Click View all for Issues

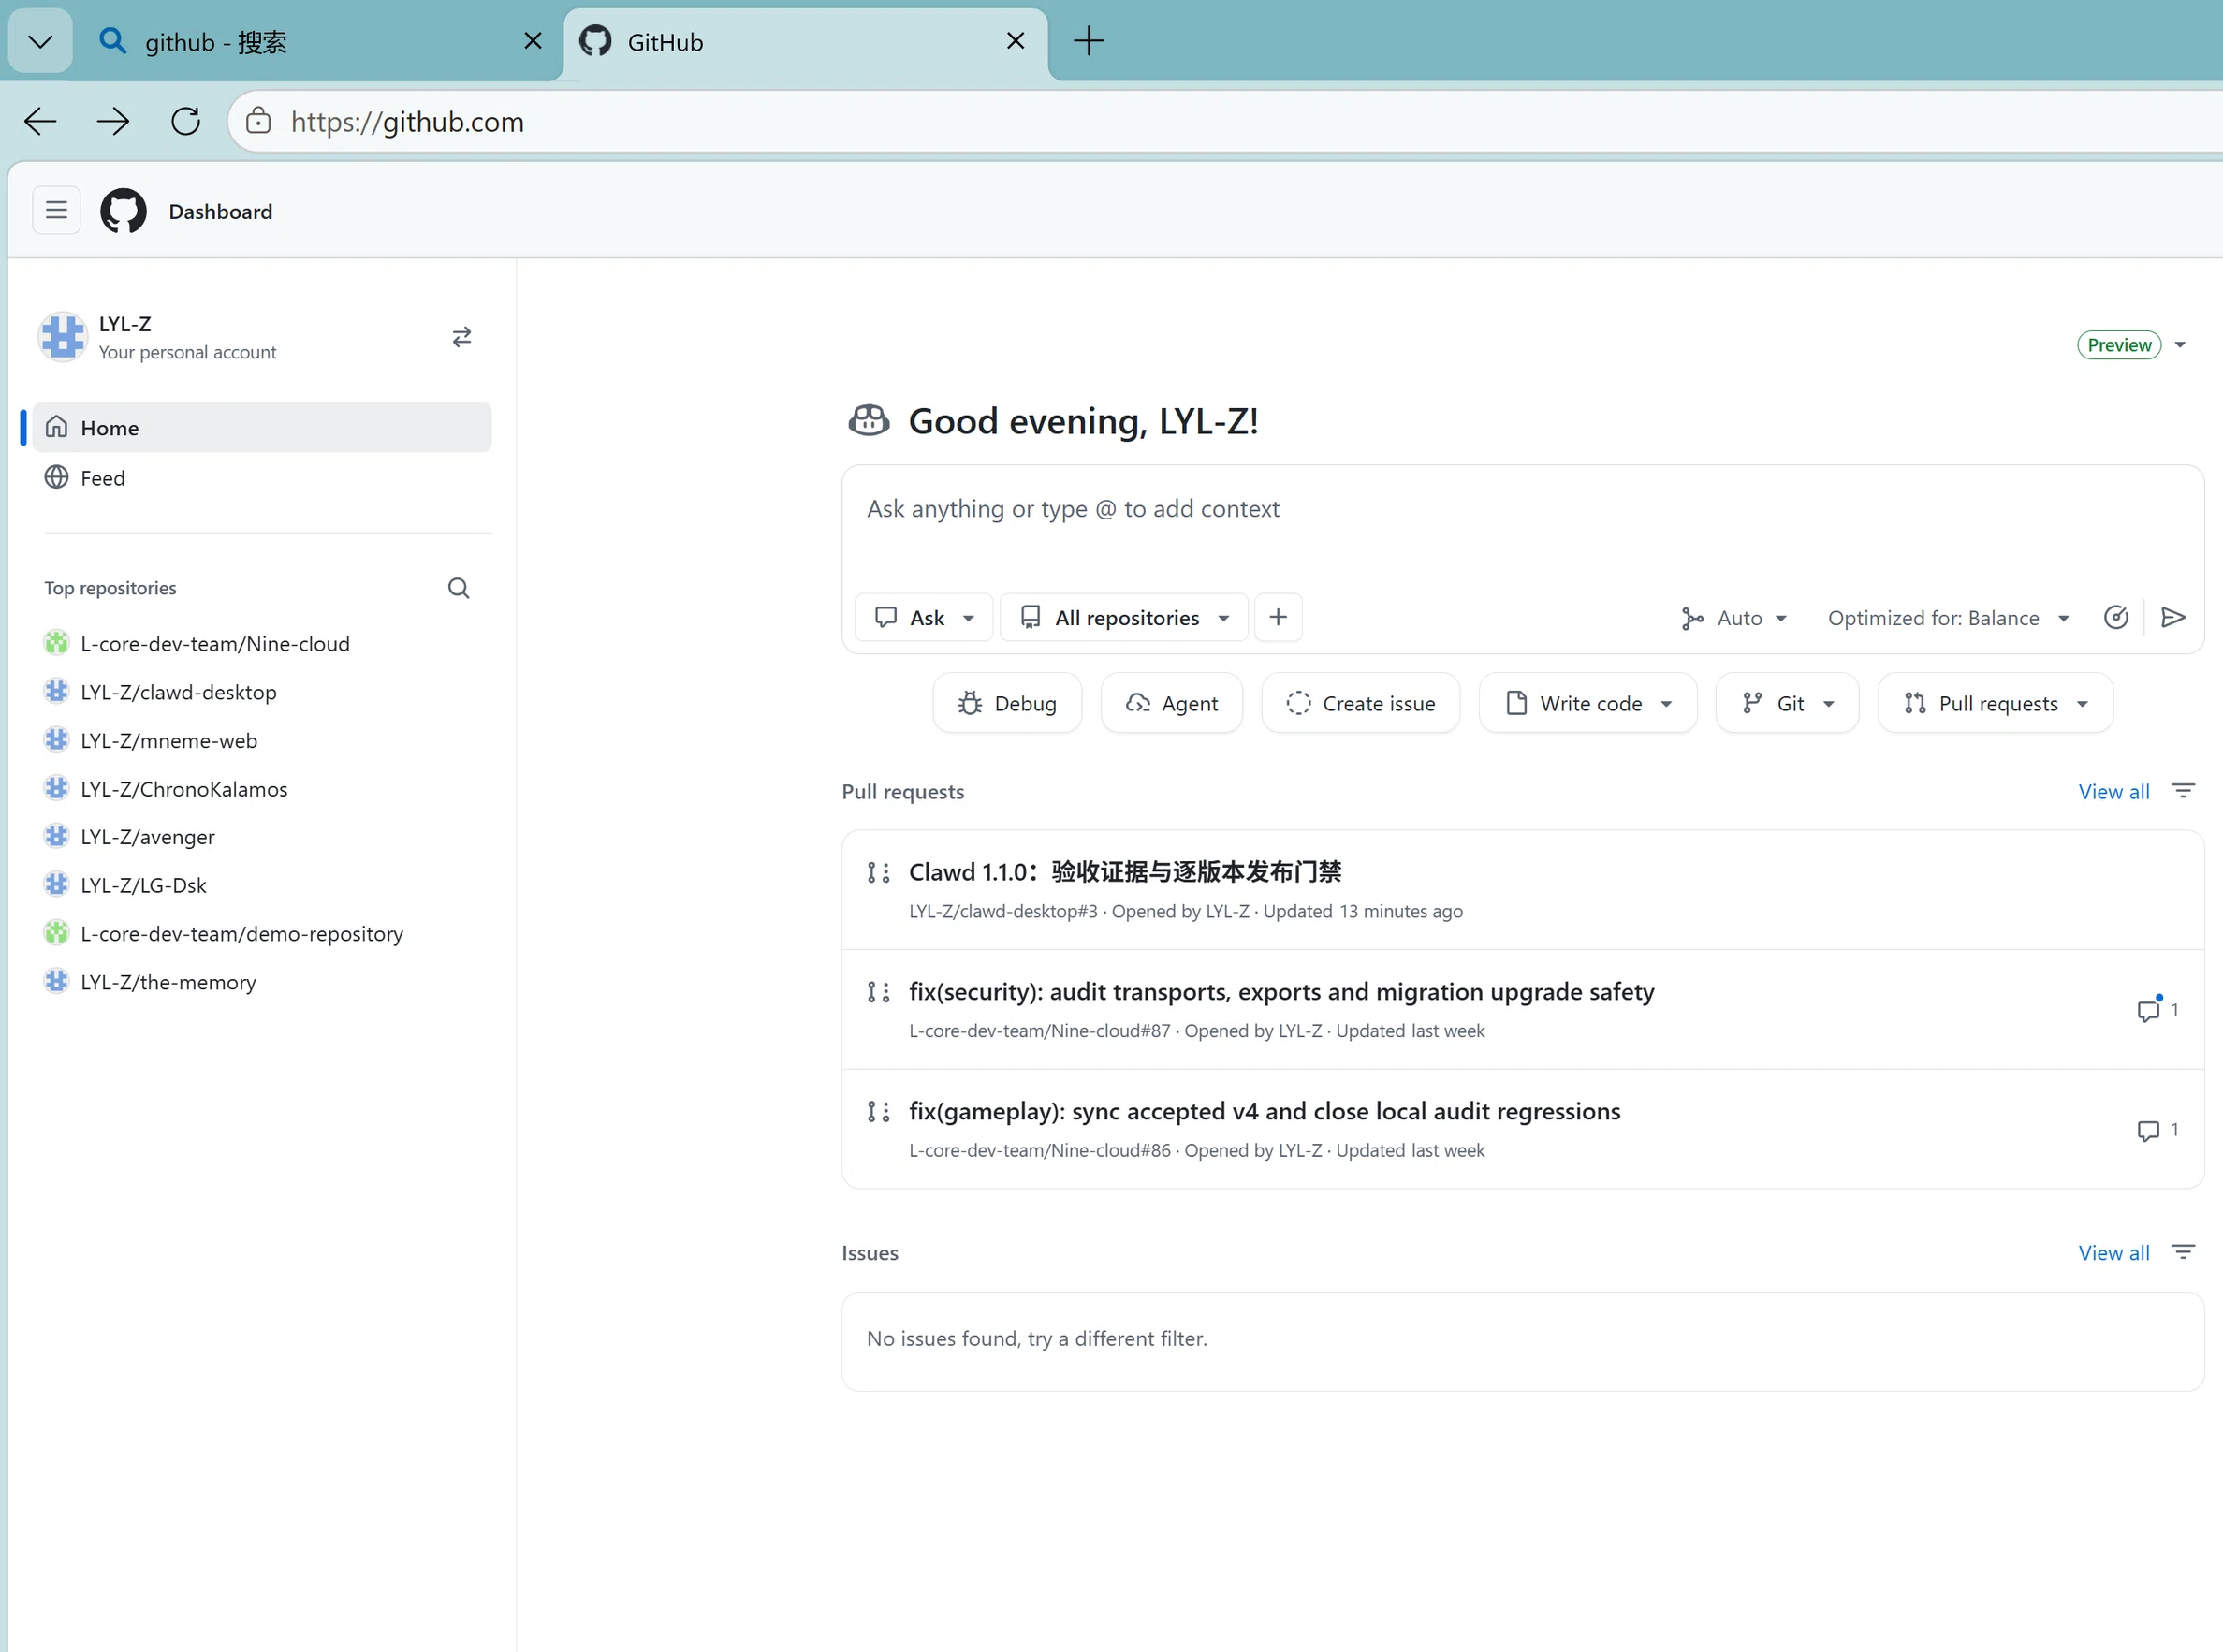[2113, 1252]
